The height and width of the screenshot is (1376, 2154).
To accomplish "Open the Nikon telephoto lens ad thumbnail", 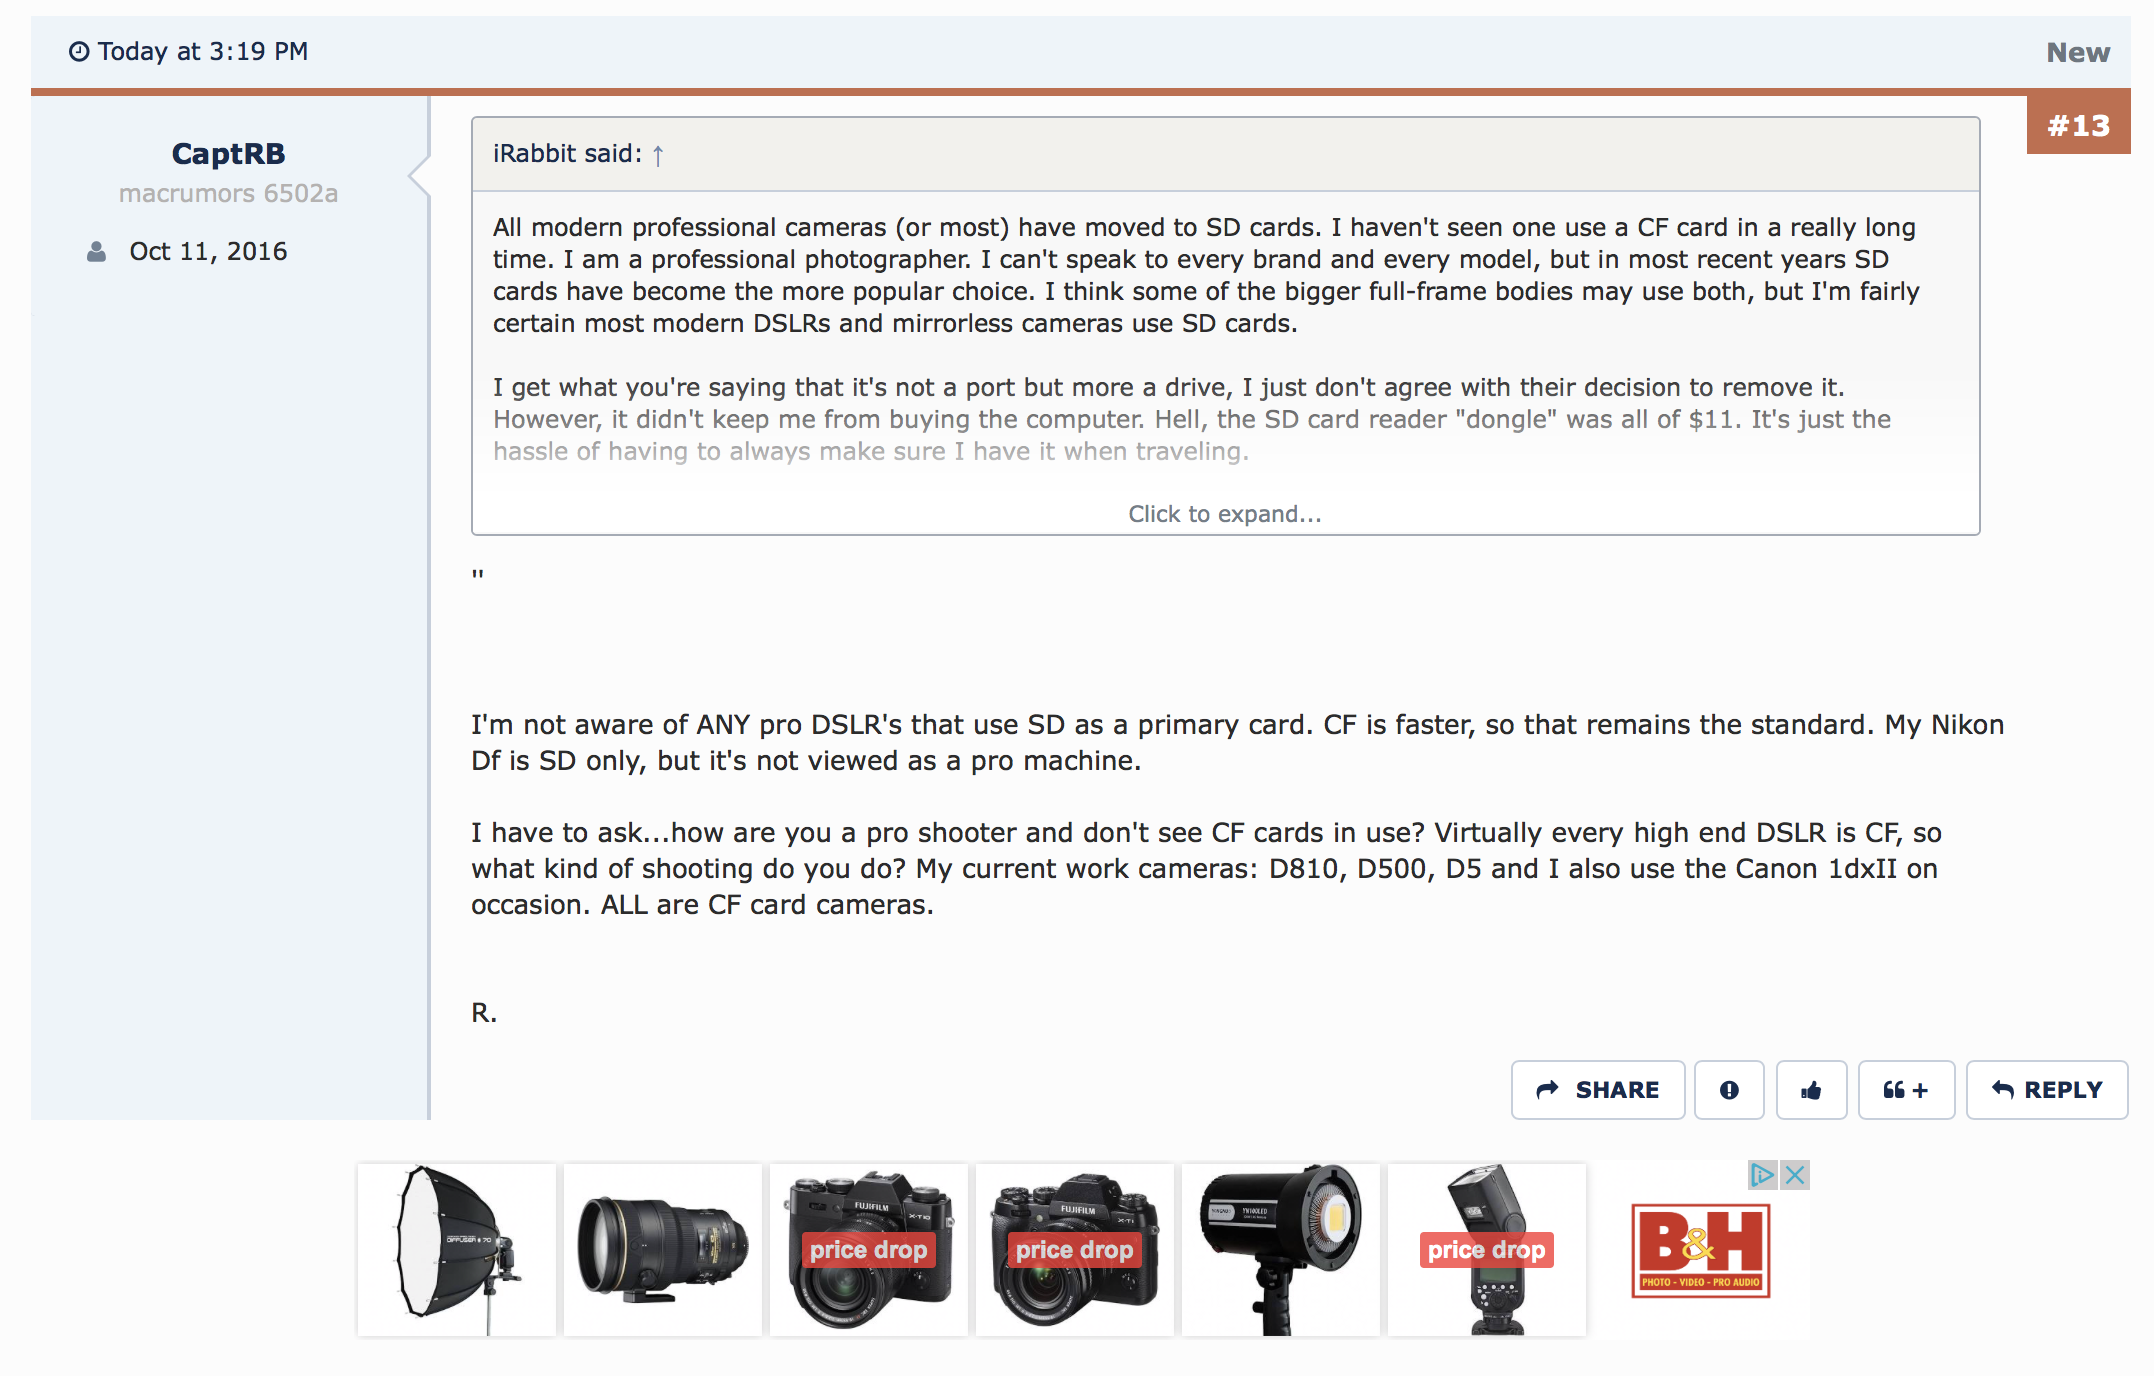I will click(663, 1250).
